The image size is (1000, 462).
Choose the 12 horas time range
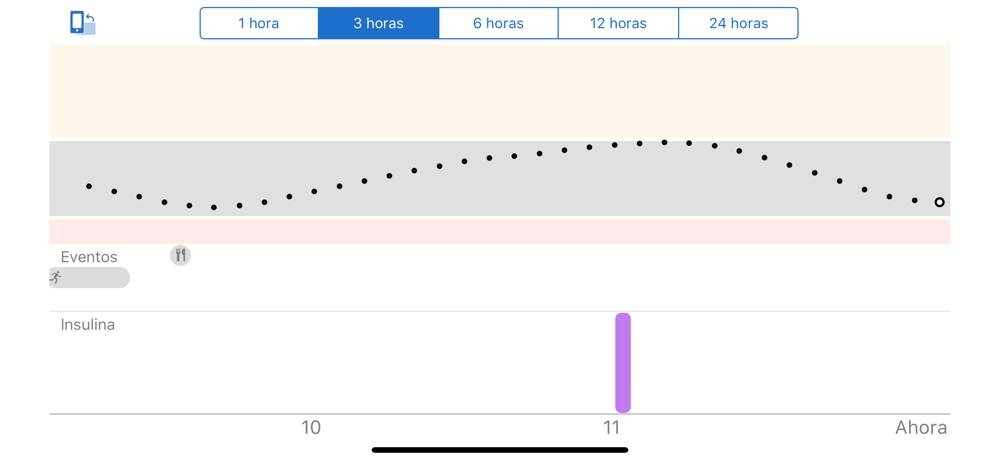pyautogui.click(x=618, y=24)
